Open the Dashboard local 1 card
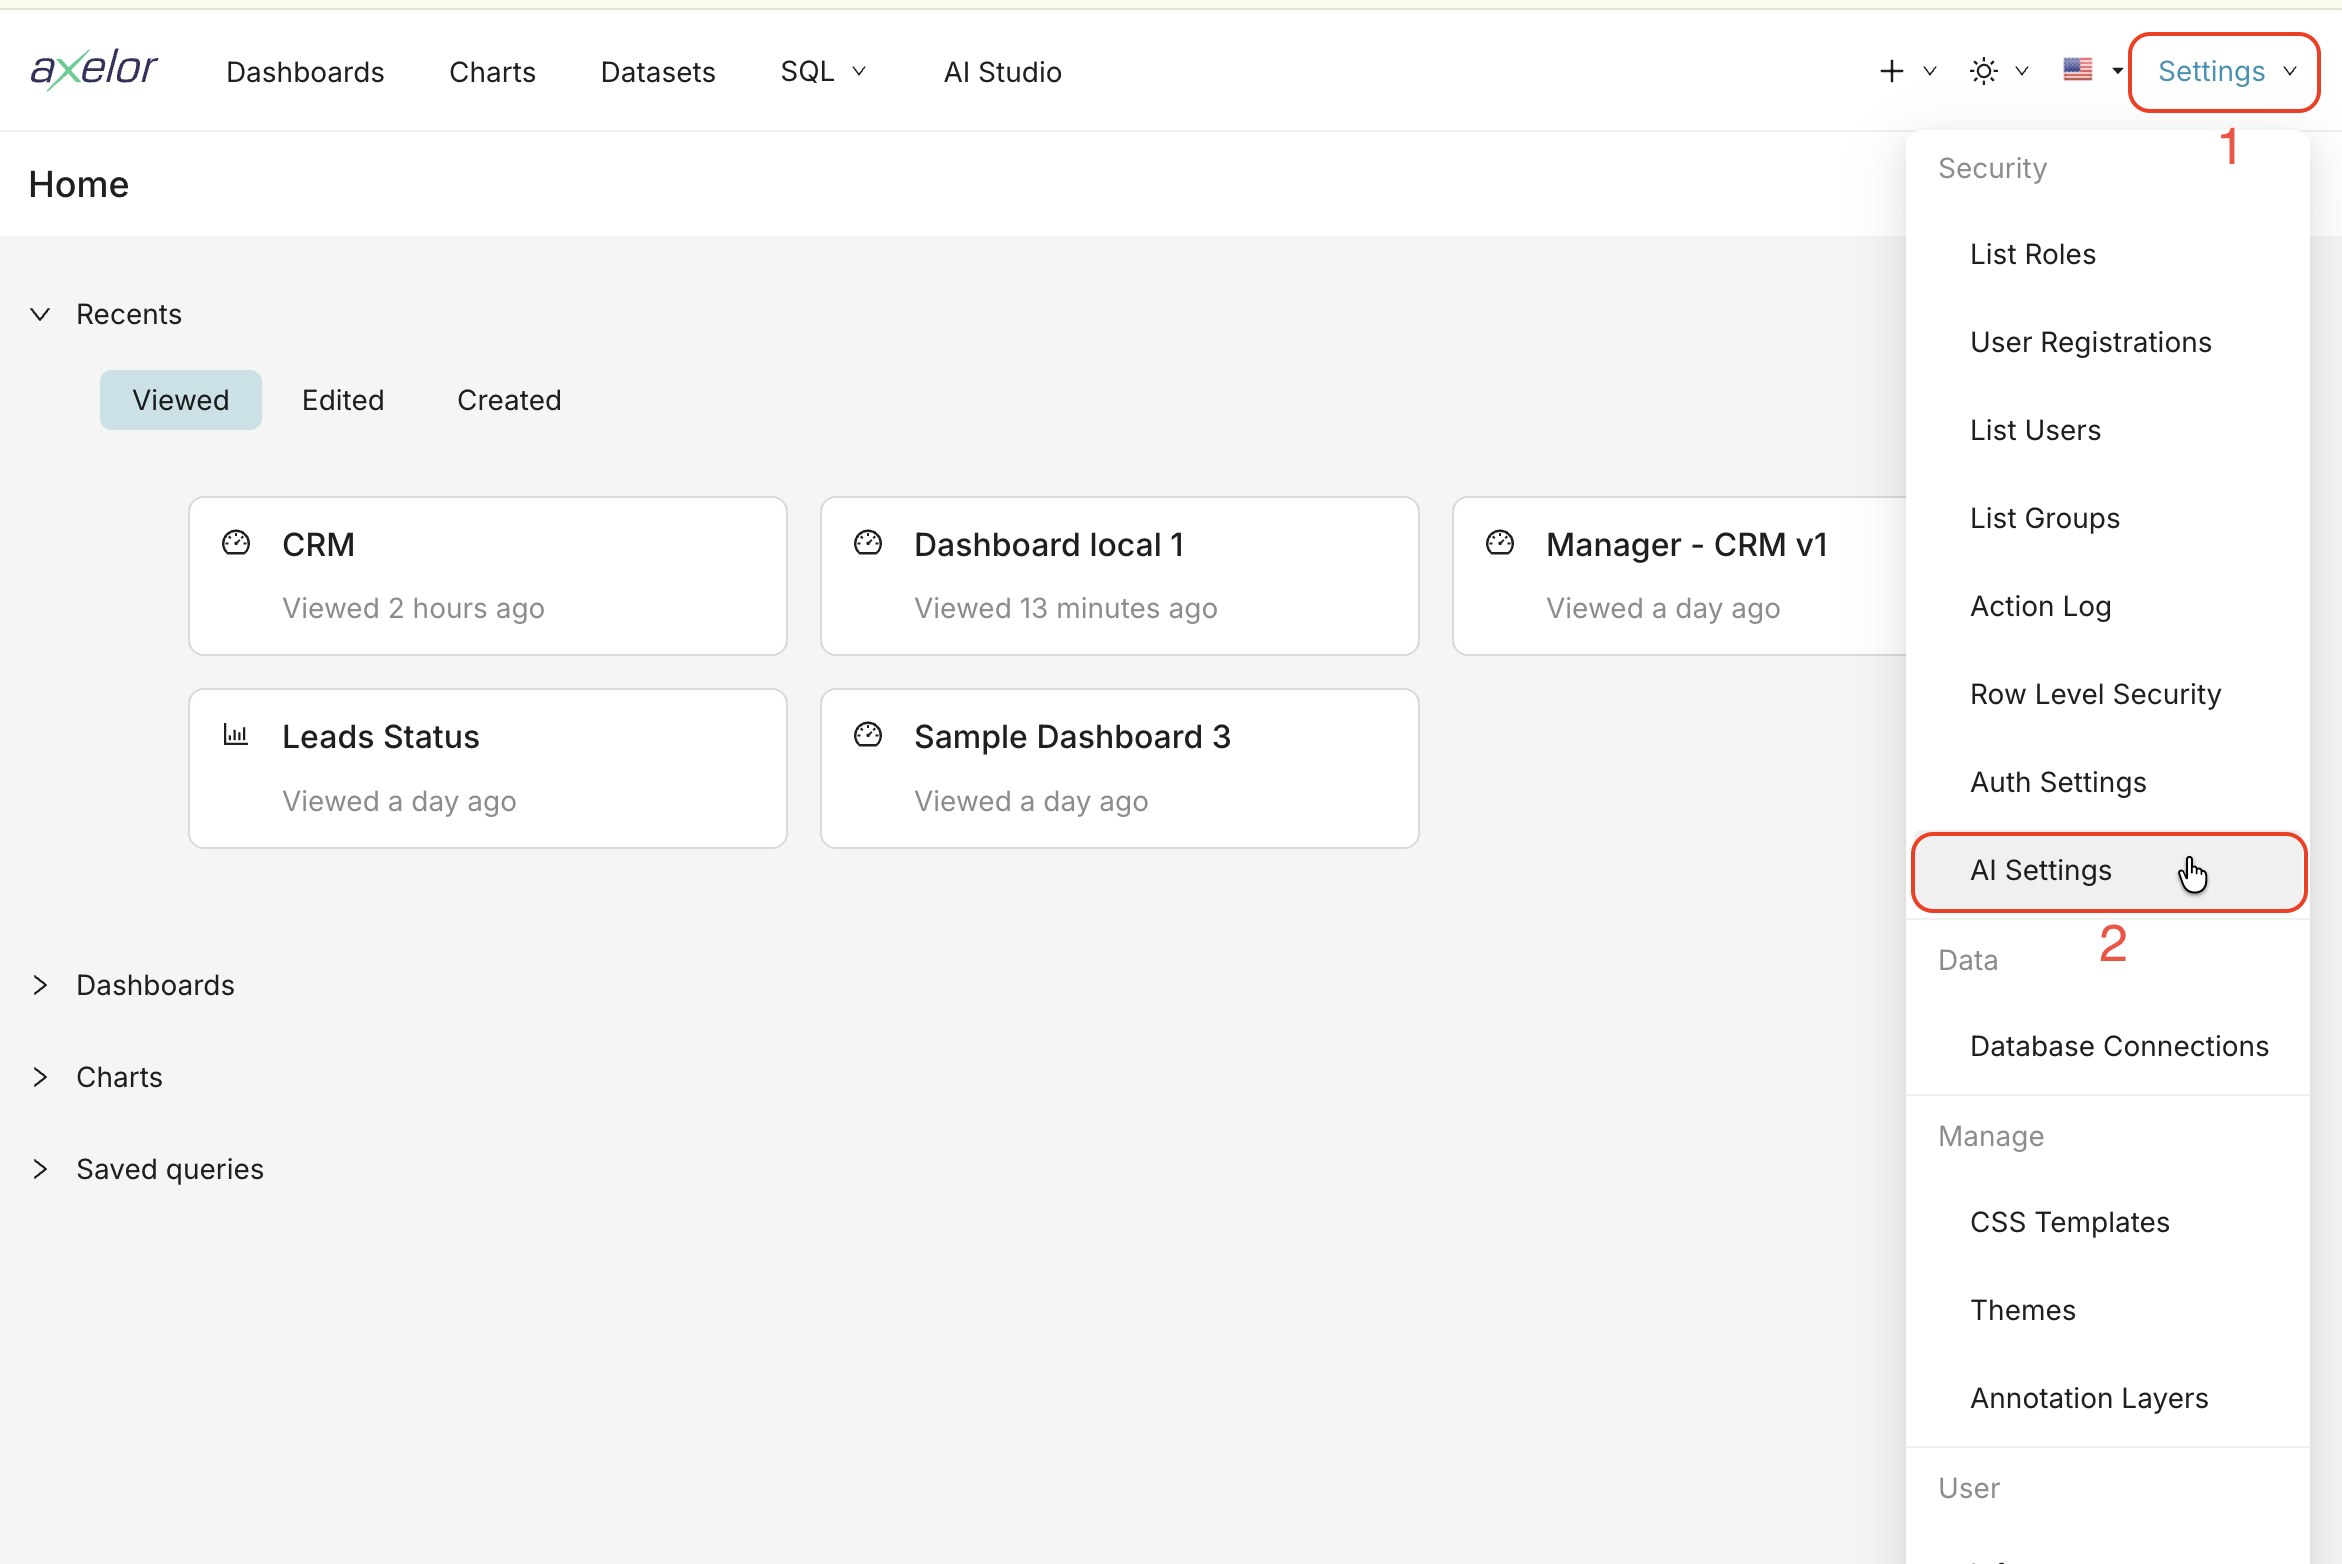 1120,576
